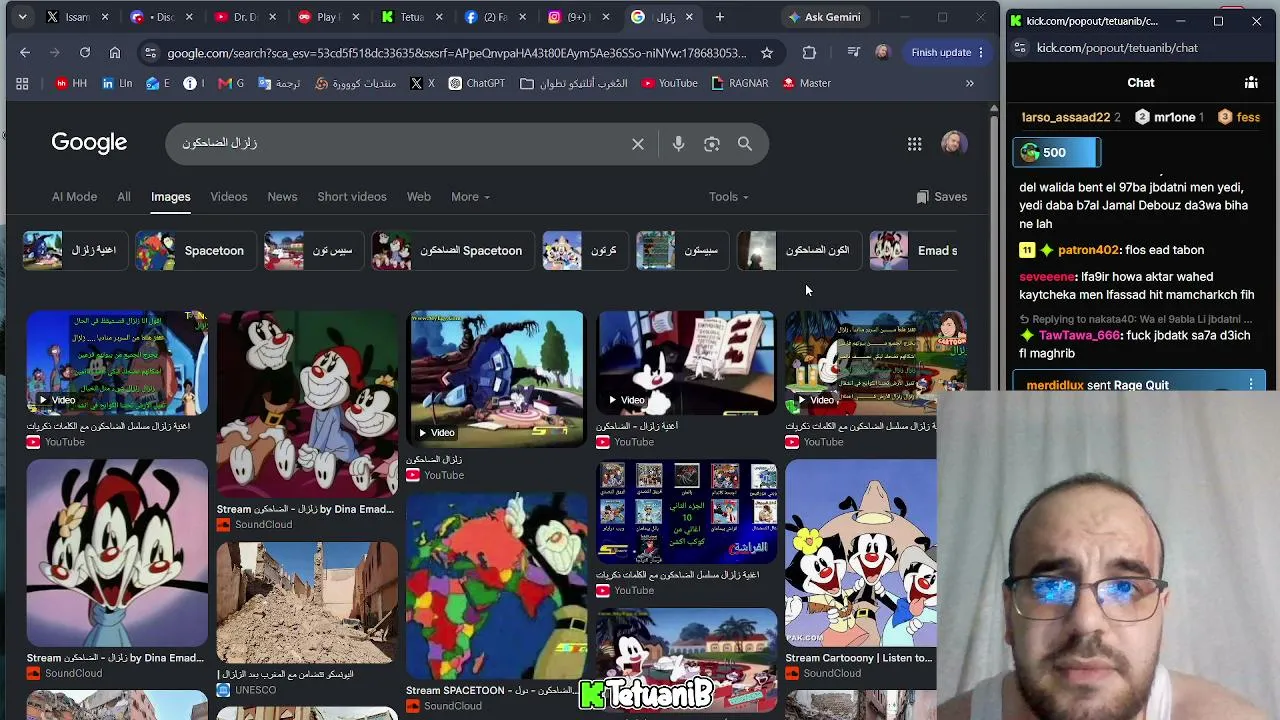Click the Google search input field

click(400, 144)
